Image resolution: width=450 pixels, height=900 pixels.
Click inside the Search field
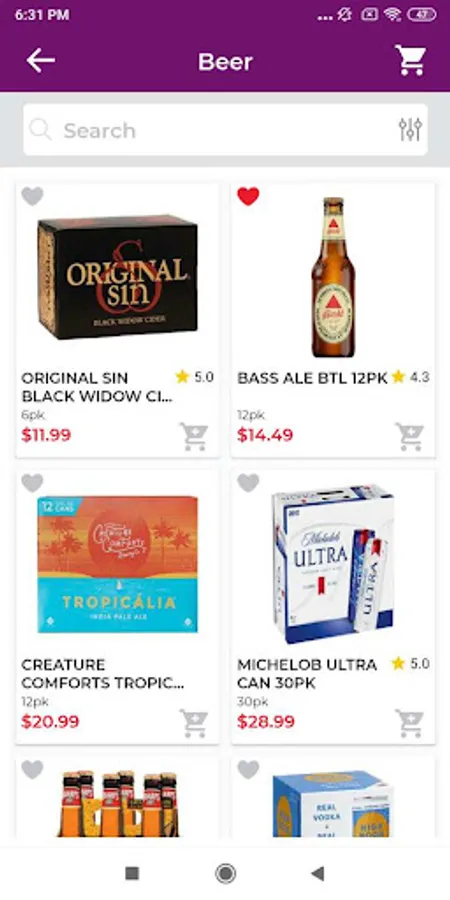[225, 130]
